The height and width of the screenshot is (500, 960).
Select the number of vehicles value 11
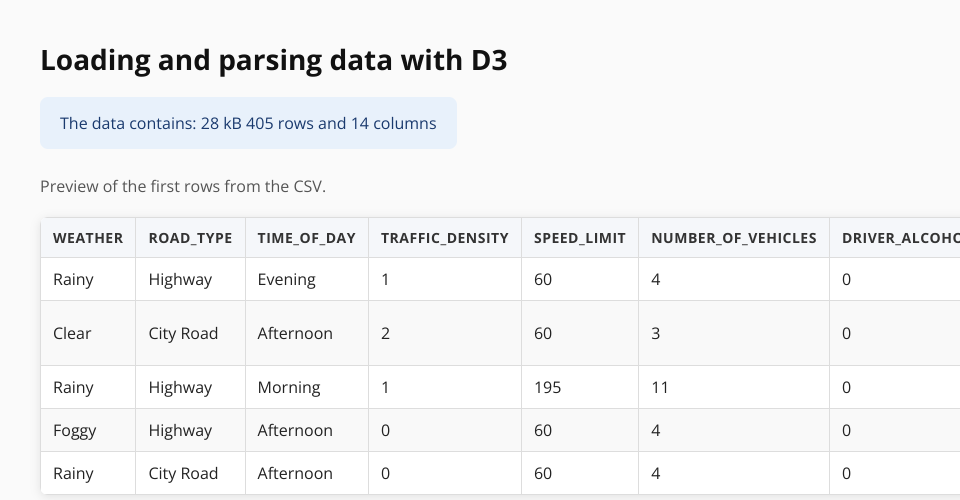[x=660, y=387]
